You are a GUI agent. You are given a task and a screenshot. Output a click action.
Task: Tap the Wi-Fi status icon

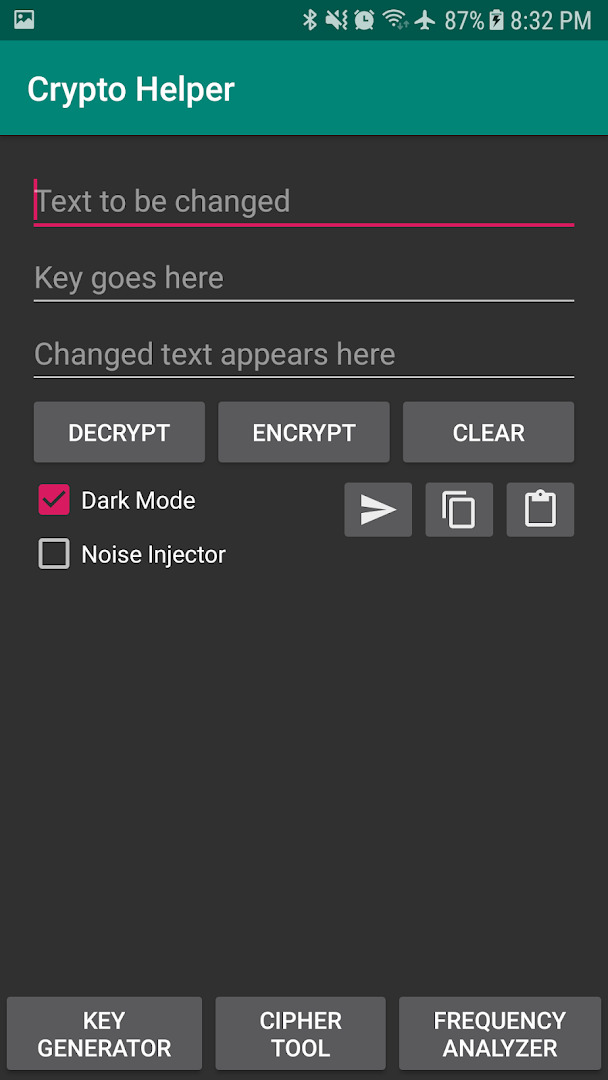click(396, 20)
